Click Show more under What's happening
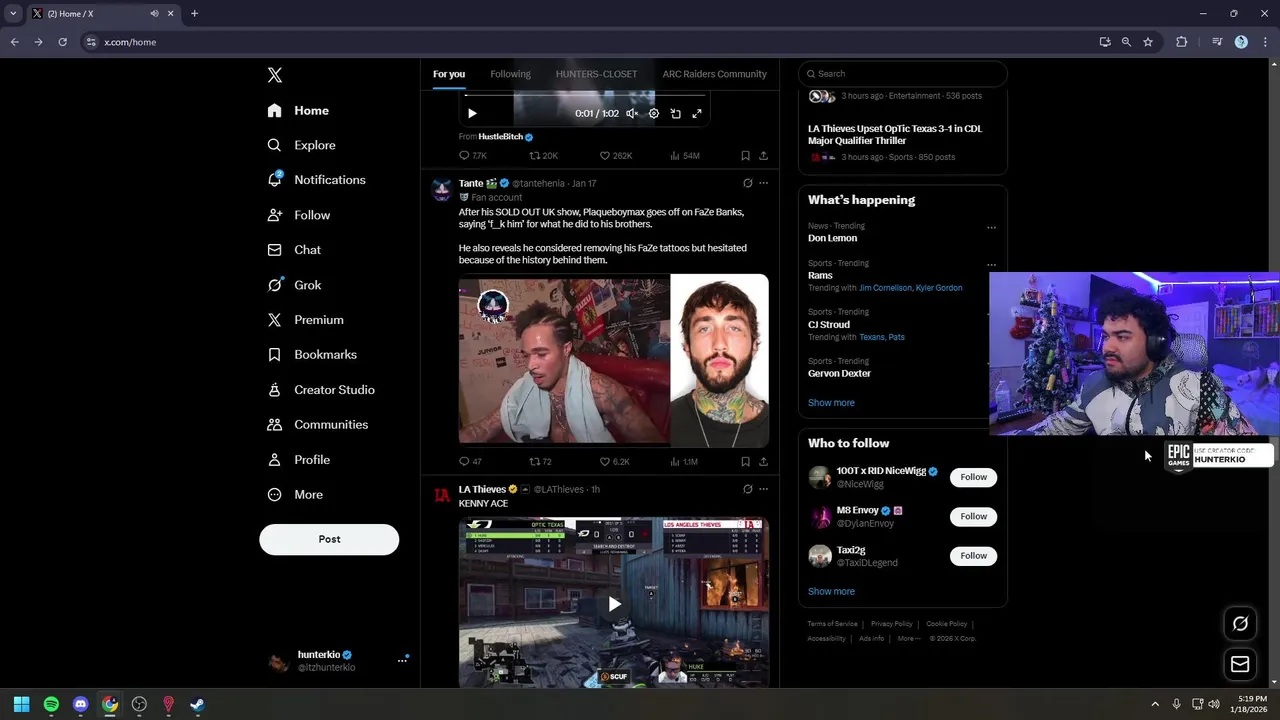The image size is (1280, 720). [x=831, y=403]
